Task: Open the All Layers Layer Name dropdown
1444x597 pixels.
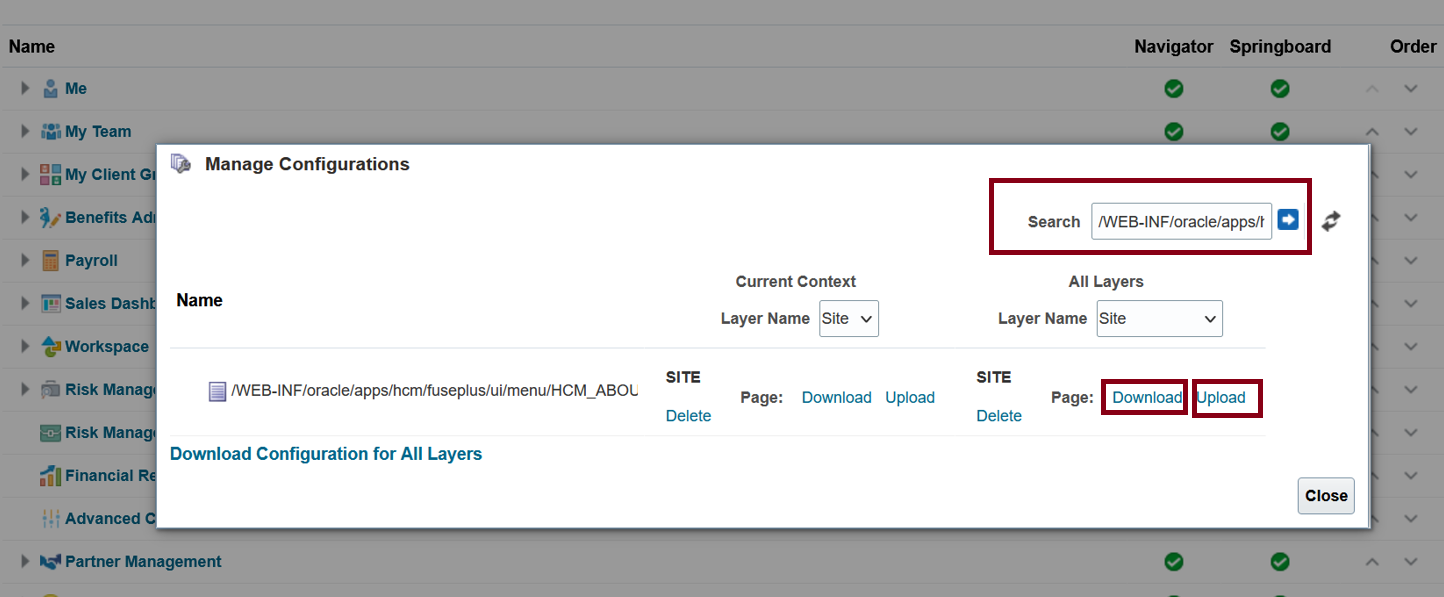Action: tap(1160, 319)
